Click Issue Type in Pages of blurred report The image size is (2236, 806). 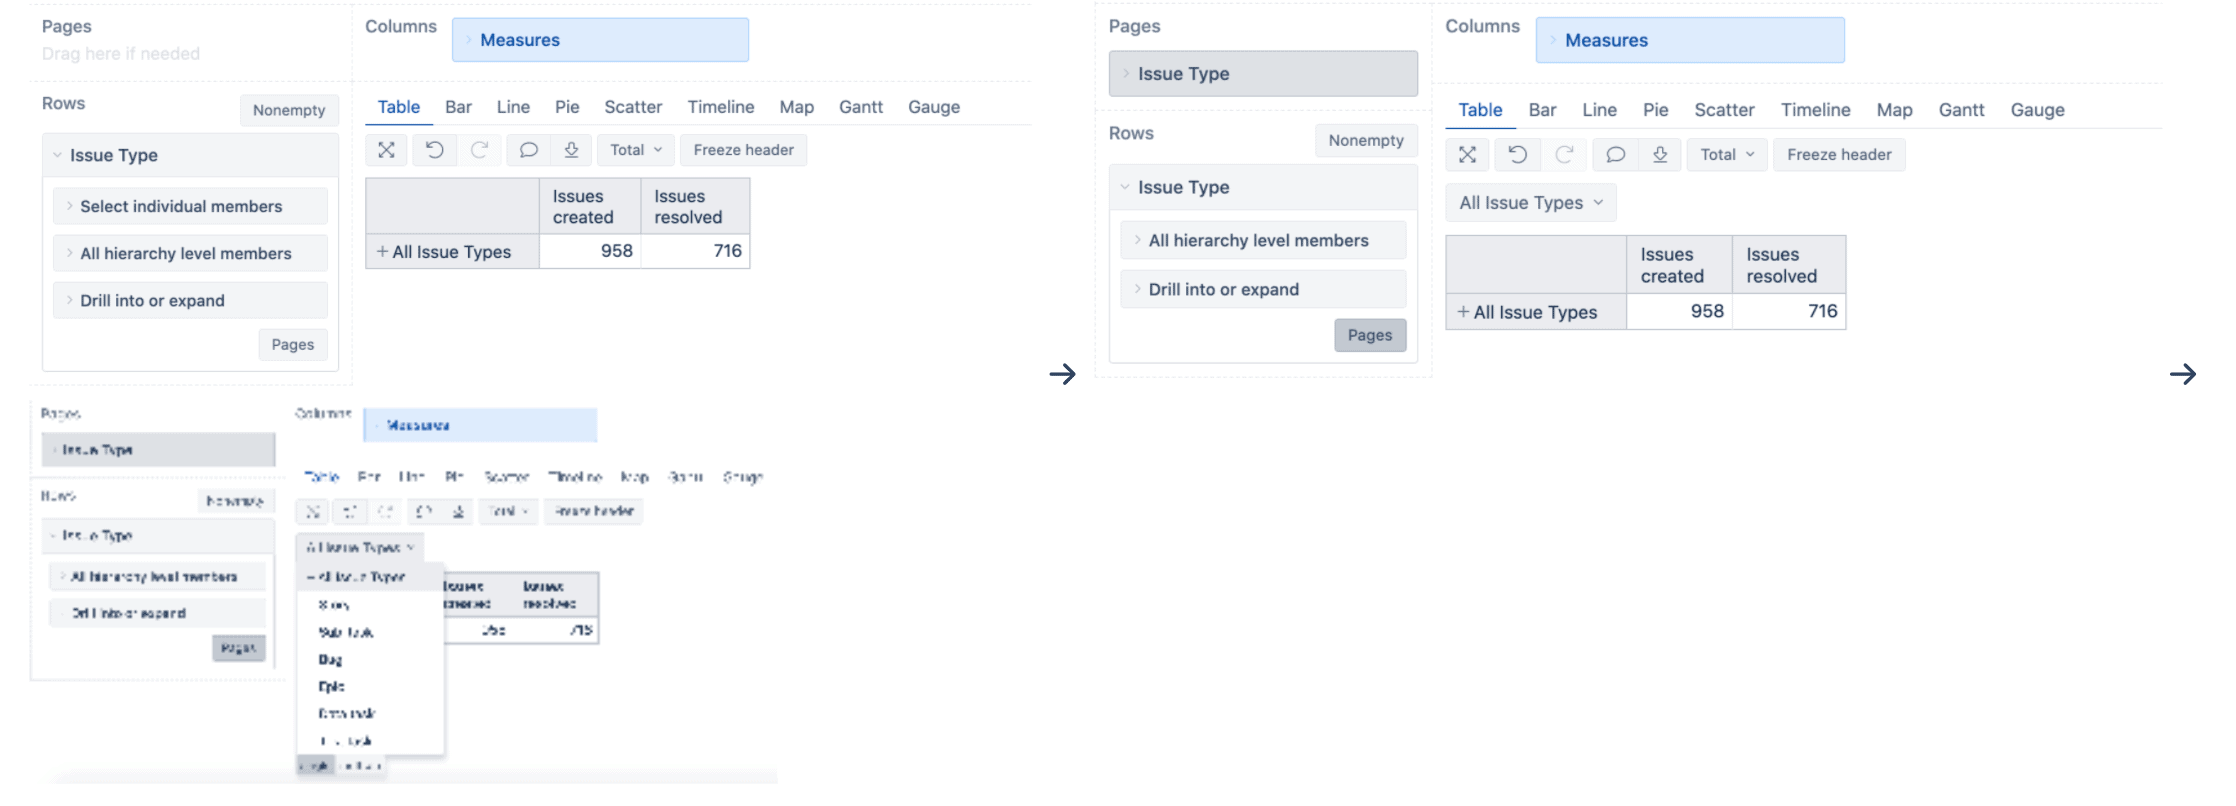[x=158, y=450]
